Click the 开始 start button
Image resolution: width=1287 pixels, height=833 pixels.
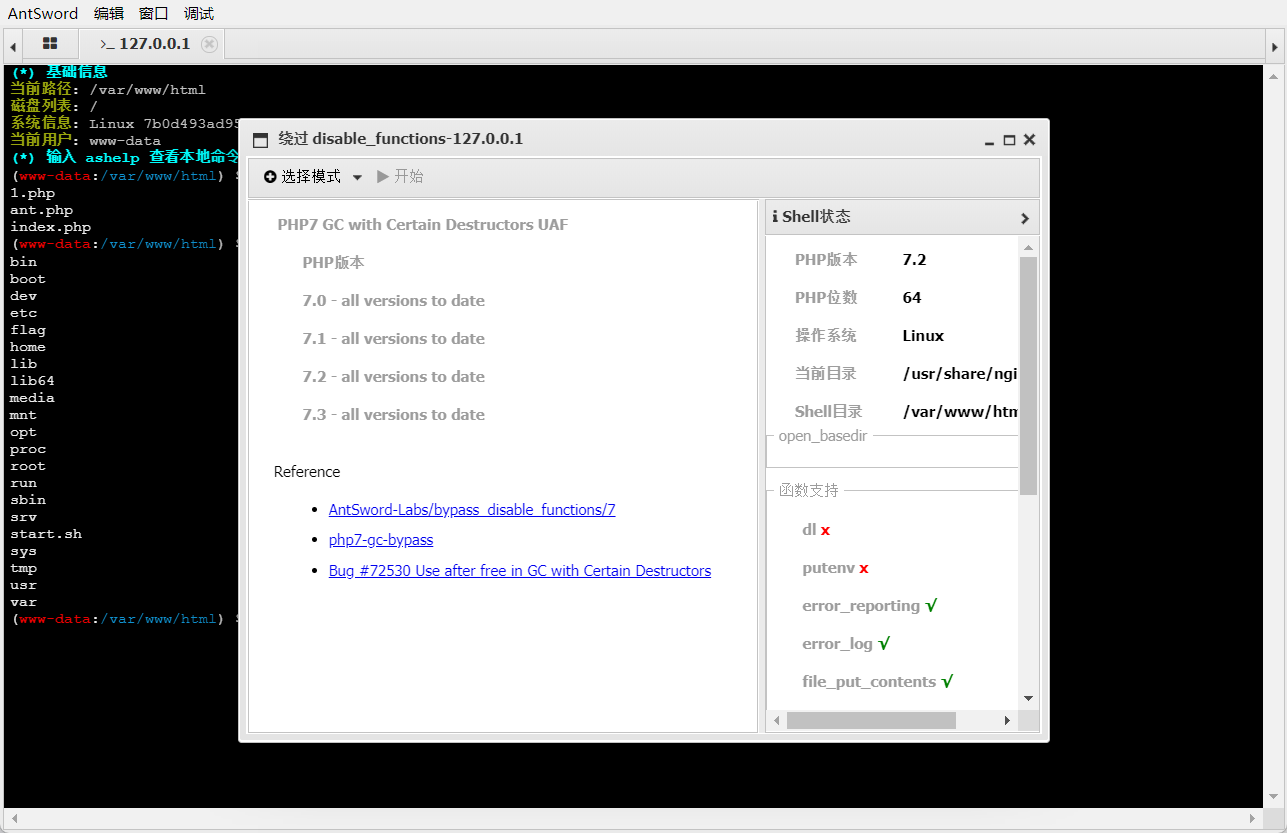click(x=400, y=177)
